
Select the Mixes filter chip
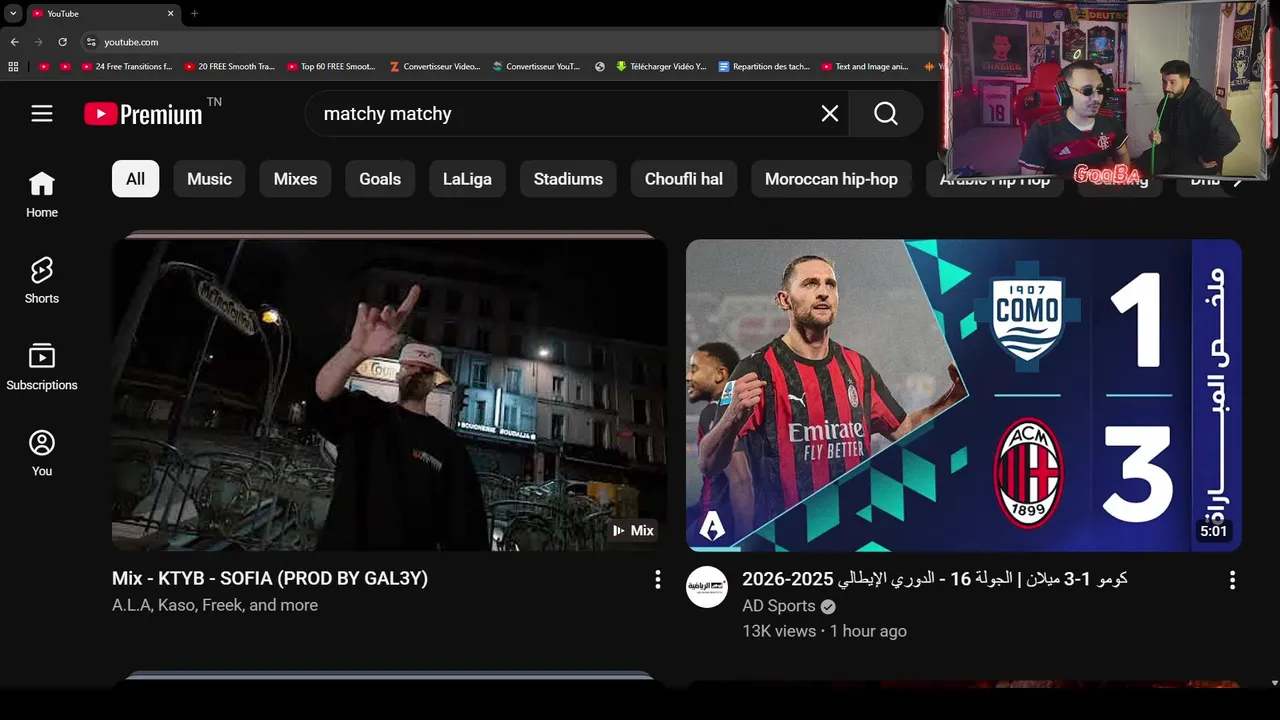pos(295,179)
